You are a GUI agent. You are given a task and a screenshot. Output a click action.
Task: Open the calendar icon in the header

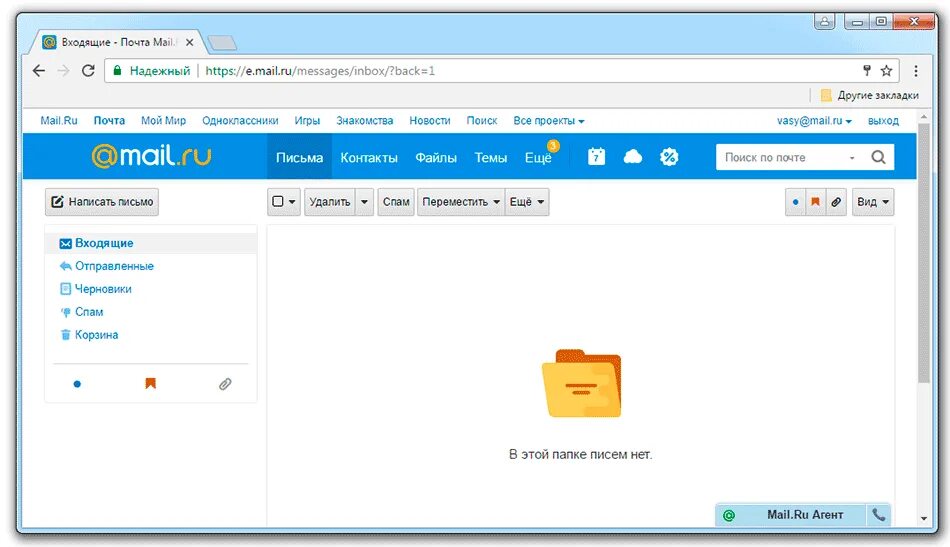point(596,157)
